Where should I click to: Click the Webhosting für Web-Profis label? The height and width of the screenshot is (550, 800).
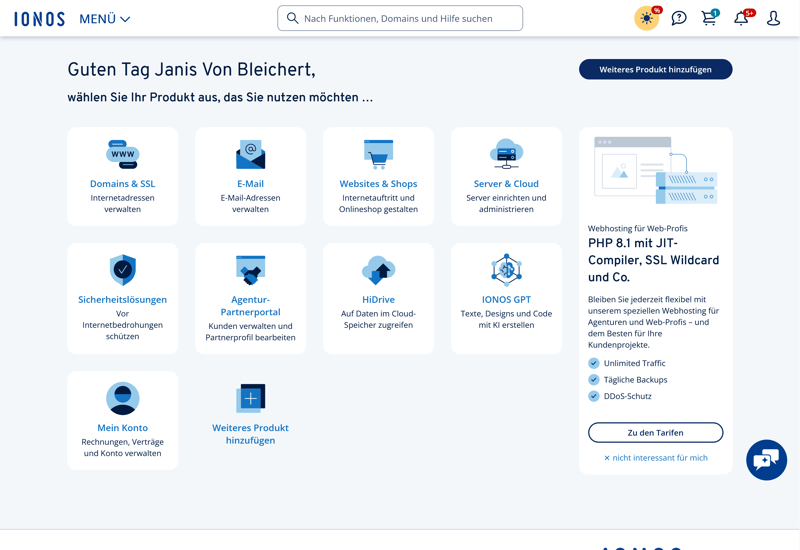pos(638,228)
